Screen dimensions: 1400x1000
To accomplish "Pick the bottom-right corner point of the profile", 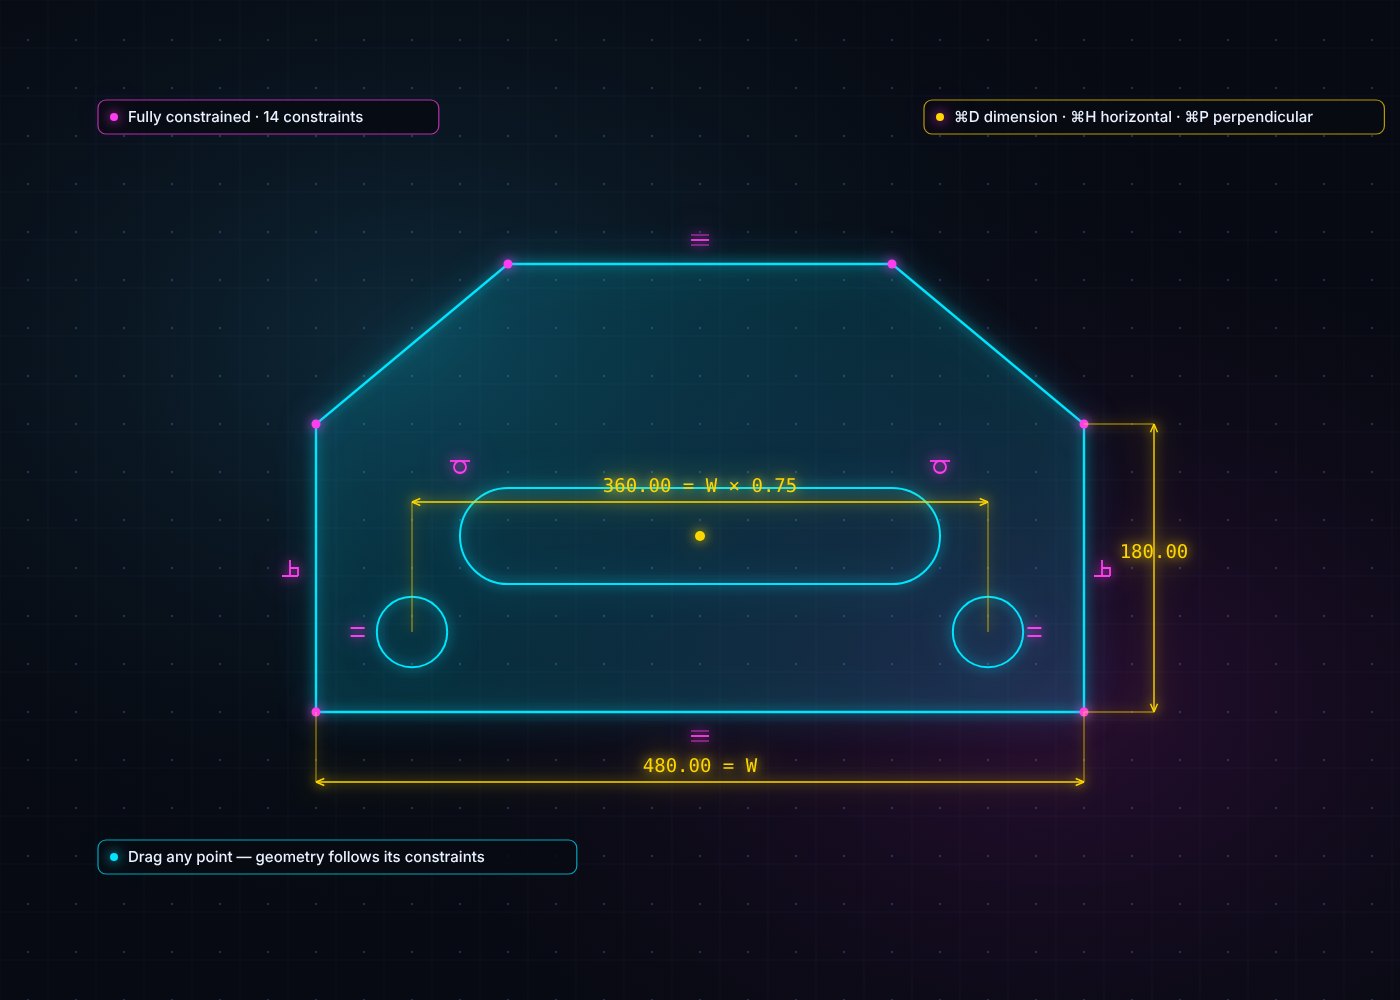I will (x=1084, y=712).
